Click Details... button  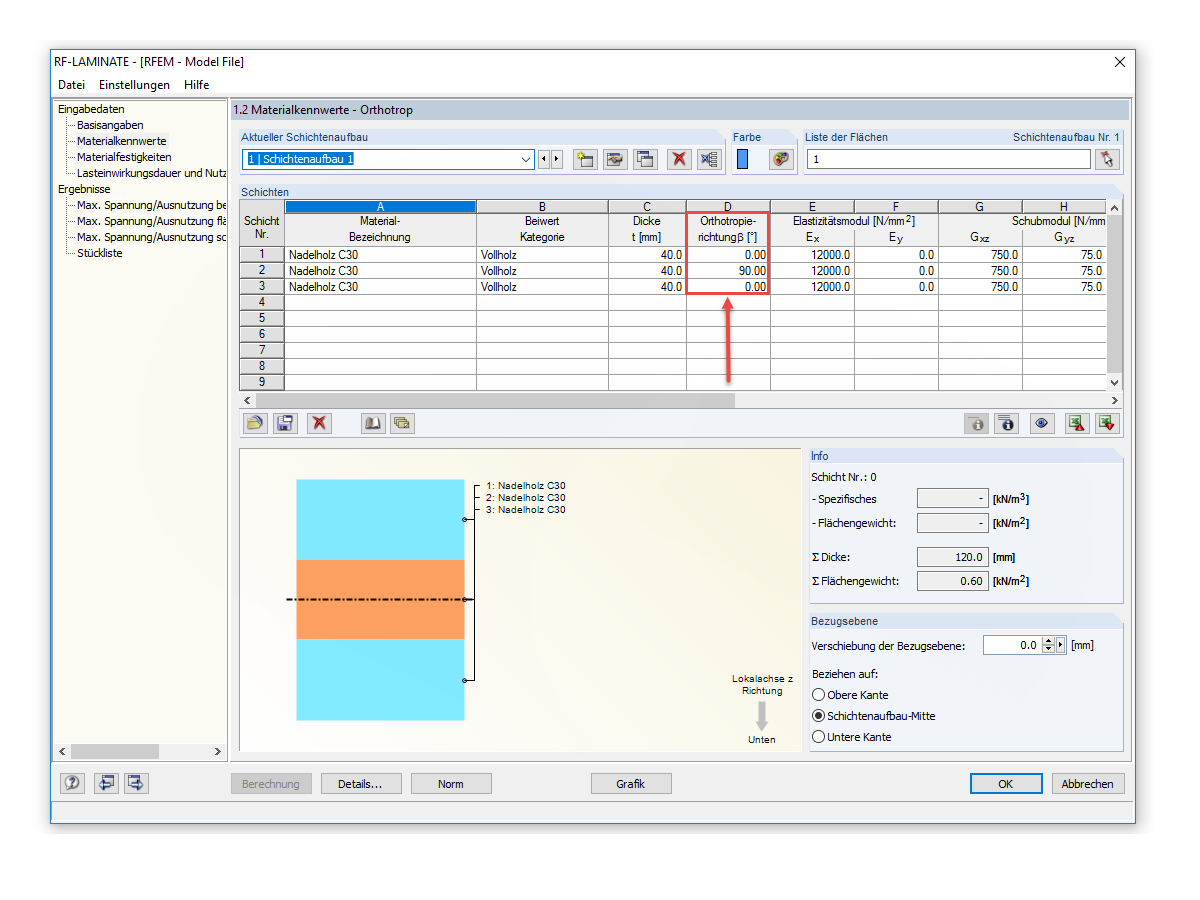click(x=360, y=784)
